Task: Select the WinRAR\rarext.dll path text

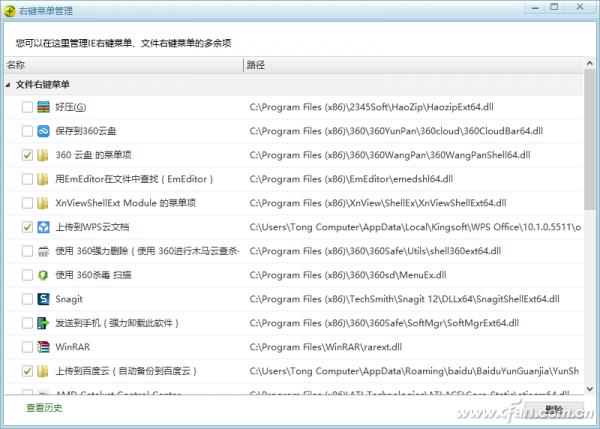Action: (x=326, y=347)
